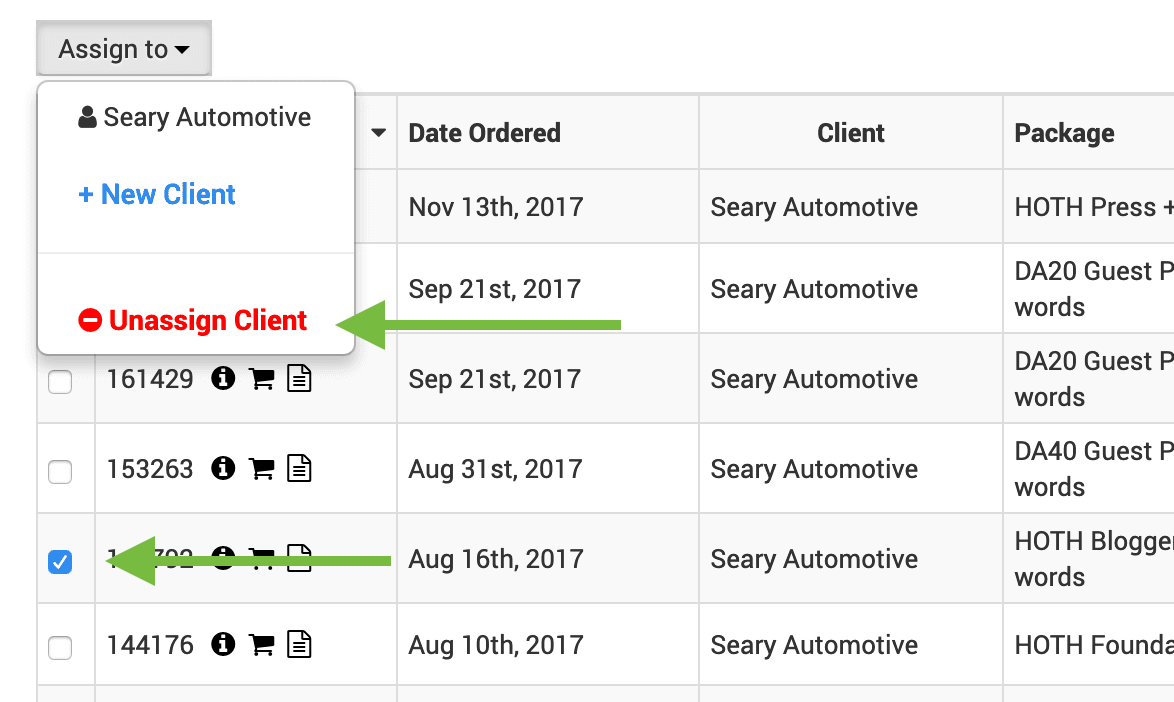The height and width of the screenshot is (702, 1174).
Task: Open the cart icon on order 153263
Action: (x=261, y=468)
